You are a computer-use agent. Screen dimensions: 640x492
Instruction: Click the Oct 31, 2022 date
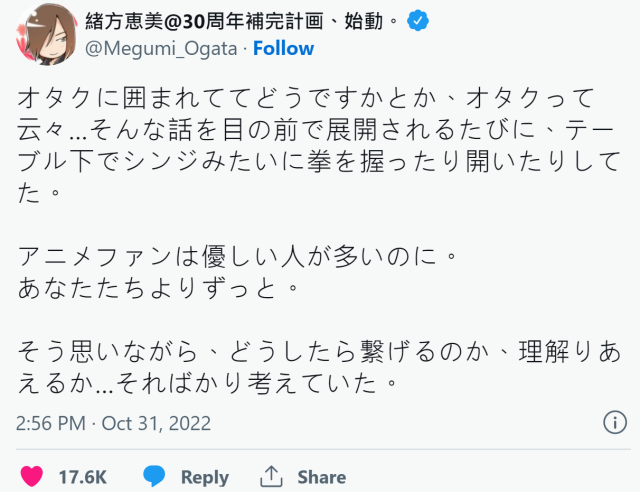pos(160,424)
